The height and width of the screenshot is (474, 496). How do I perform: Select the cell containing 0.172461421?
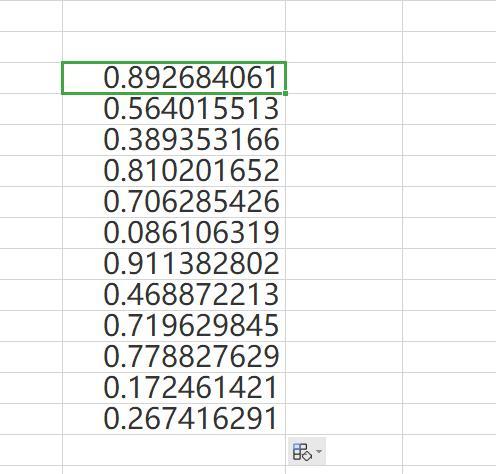coord(174,388)
